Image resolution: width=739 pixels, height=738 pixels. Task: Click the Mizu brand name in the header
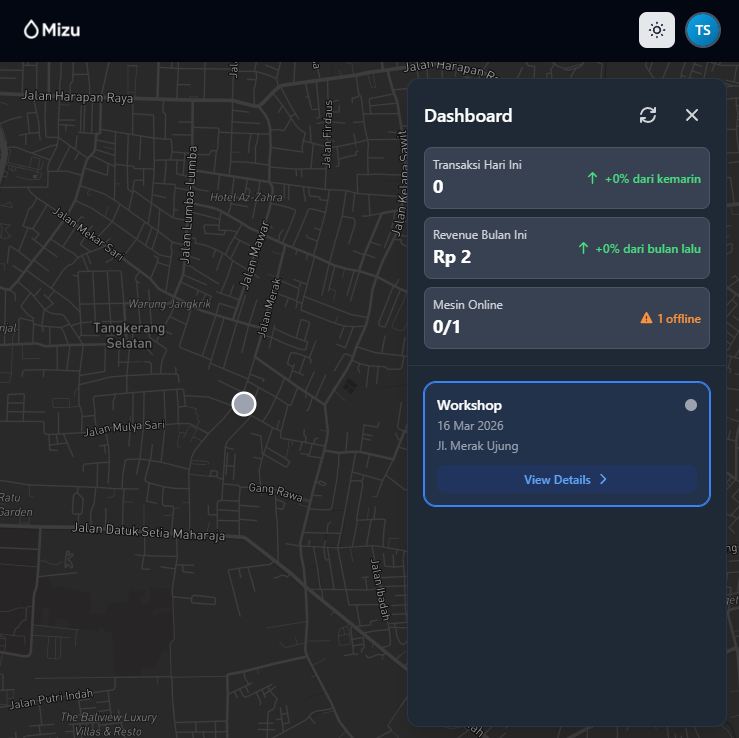61,30
